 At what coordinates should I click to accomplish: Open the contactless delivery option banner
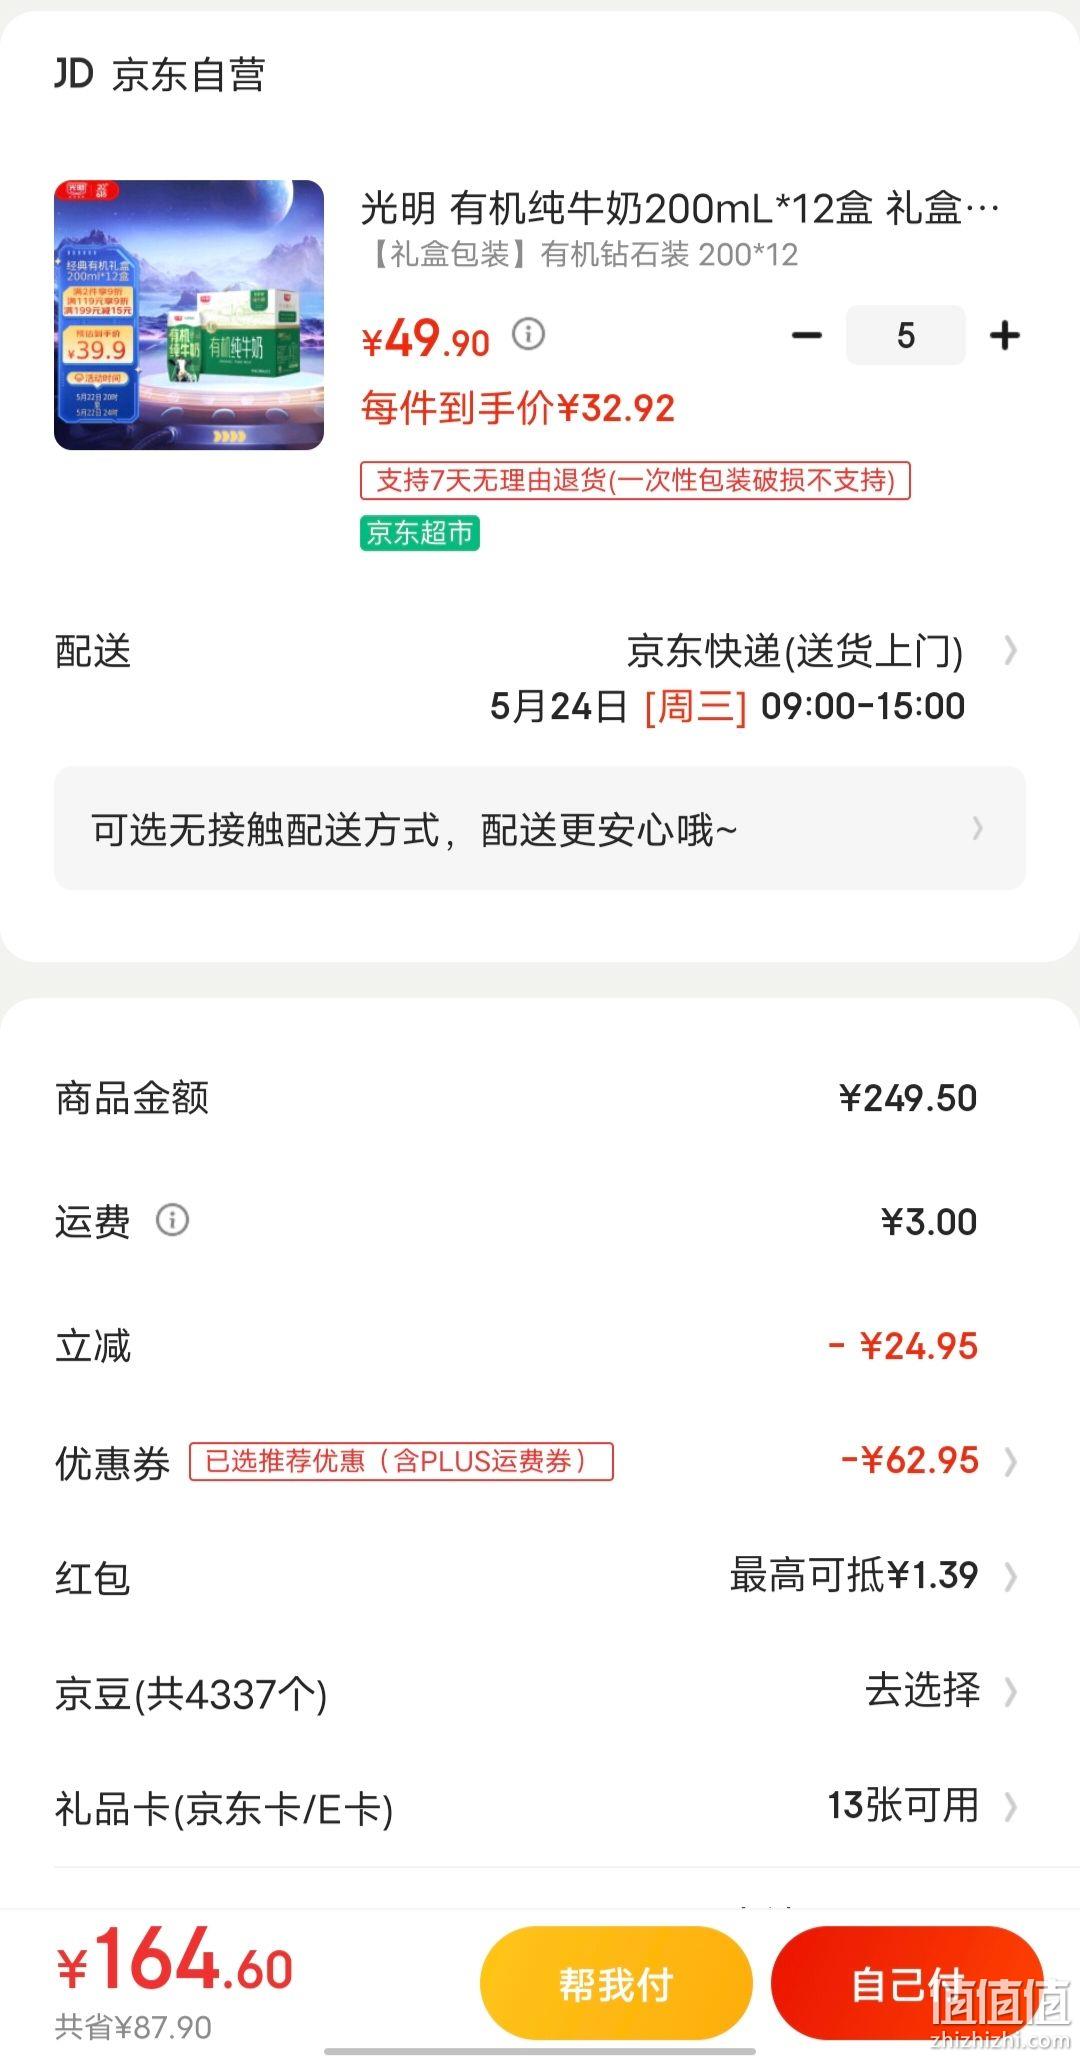[x=540, y=828]
